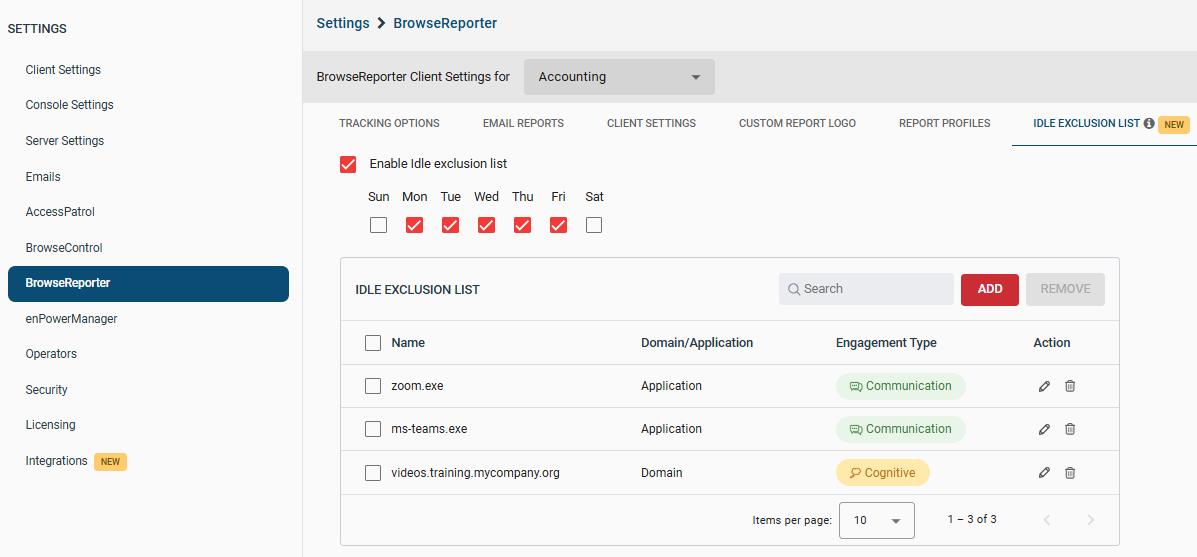Click the info icon beside Idle Exclusion List tab
Screen dimensions: 1197x557
tap(1149, 124)
